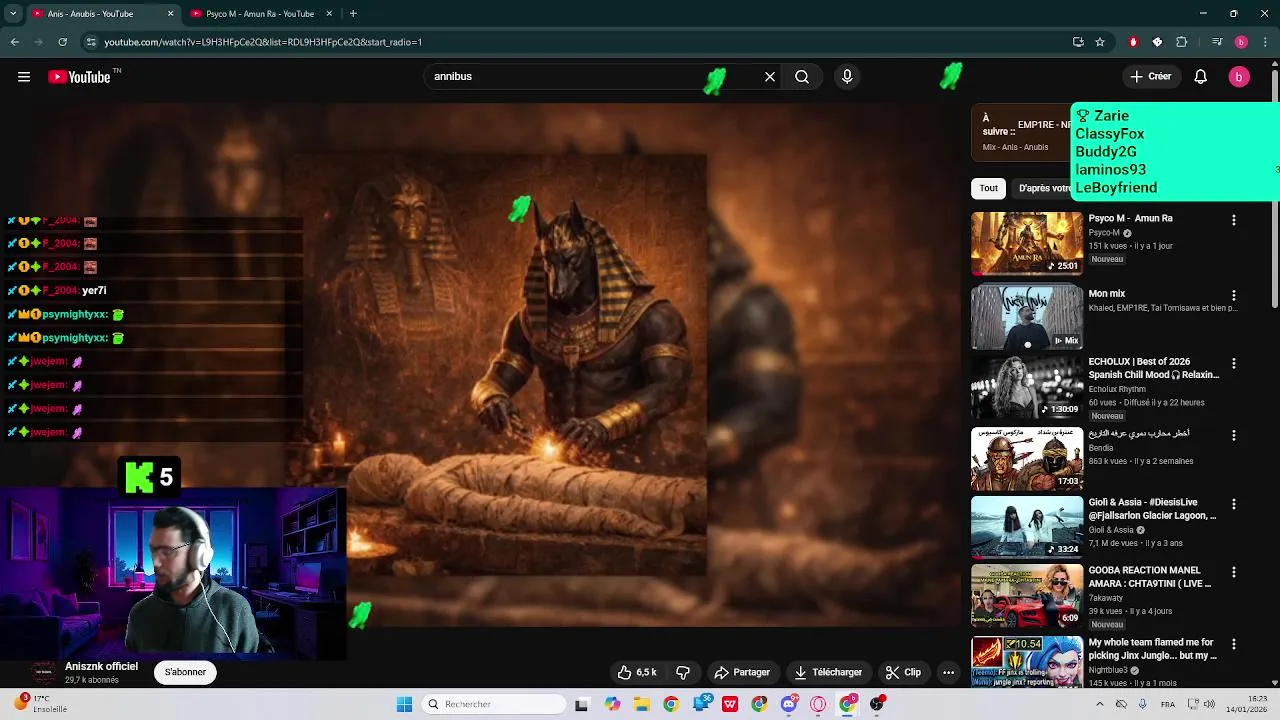The height and width of the screenshot is (720, 1280).
Task: Close the Anis - Anubis browser tab
Action: [x=170, y=14]
